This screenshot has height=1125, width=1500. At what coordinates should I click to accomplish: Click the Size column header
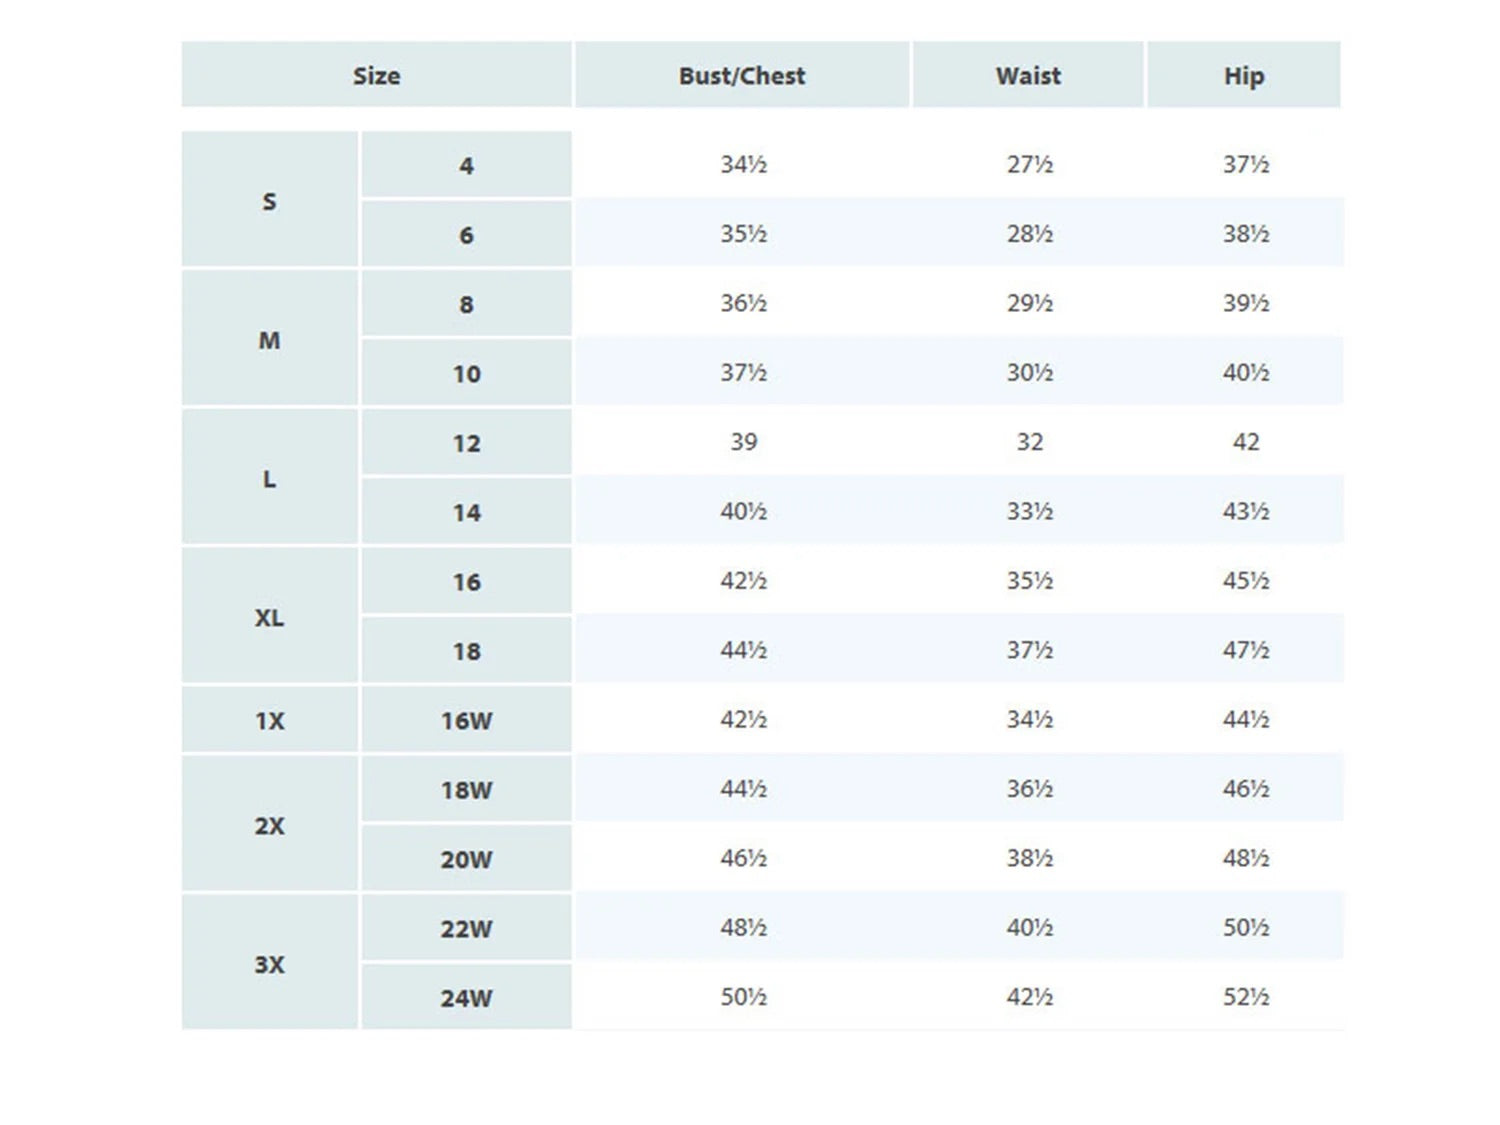pyautogui.click(x=376, y=75)
